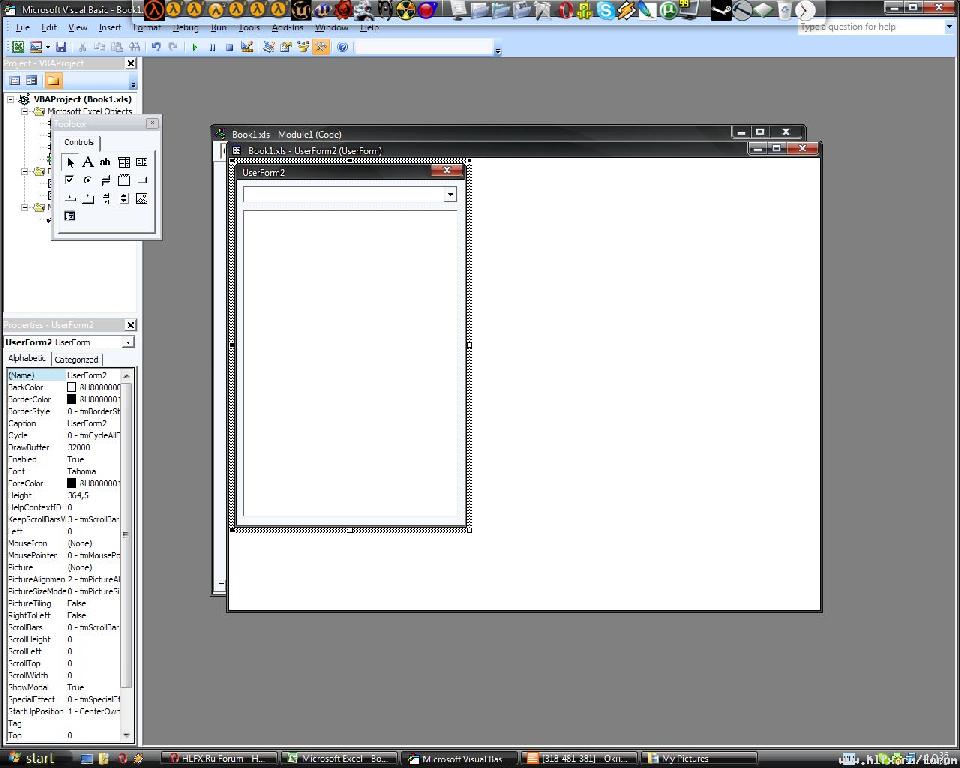
Task: Click the View Microsoft Excel icon
Action: tap(18, 47)
